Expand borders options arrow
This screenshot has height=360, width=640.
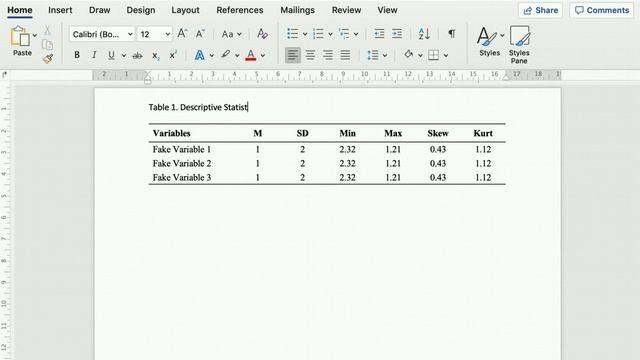click(x=446, y=56)
